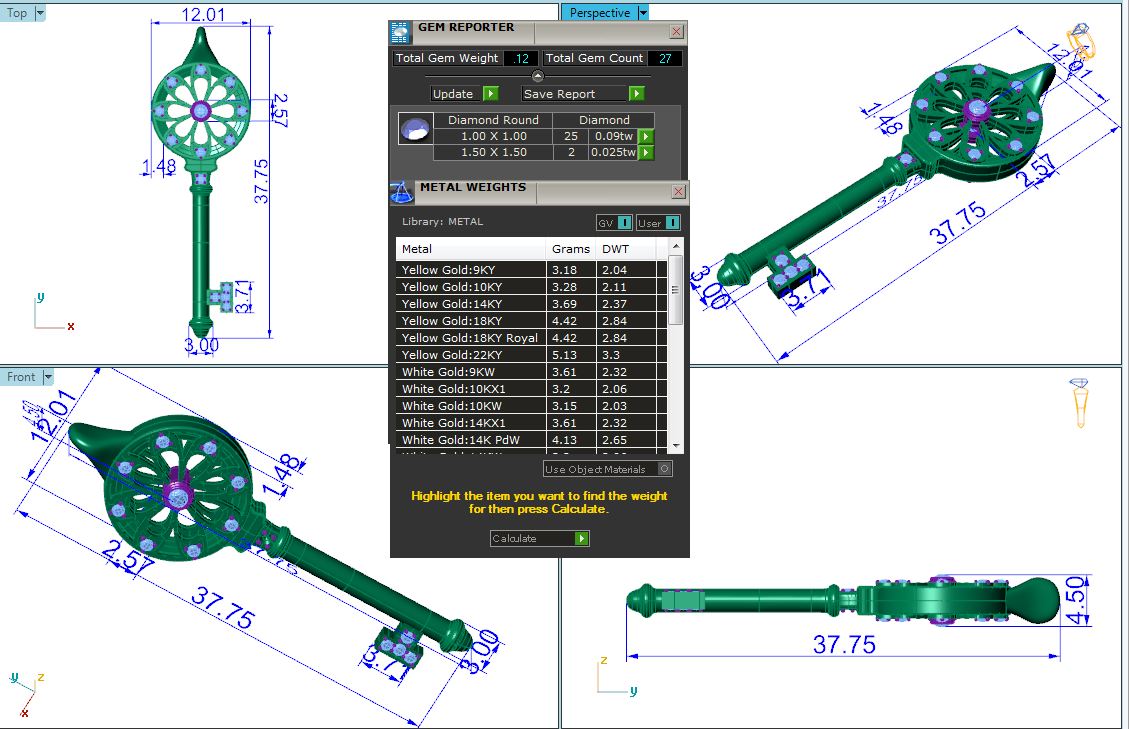Select the White Gold:9KW row
Viewport: 1129px width, 729px height.
coord(531,372)
